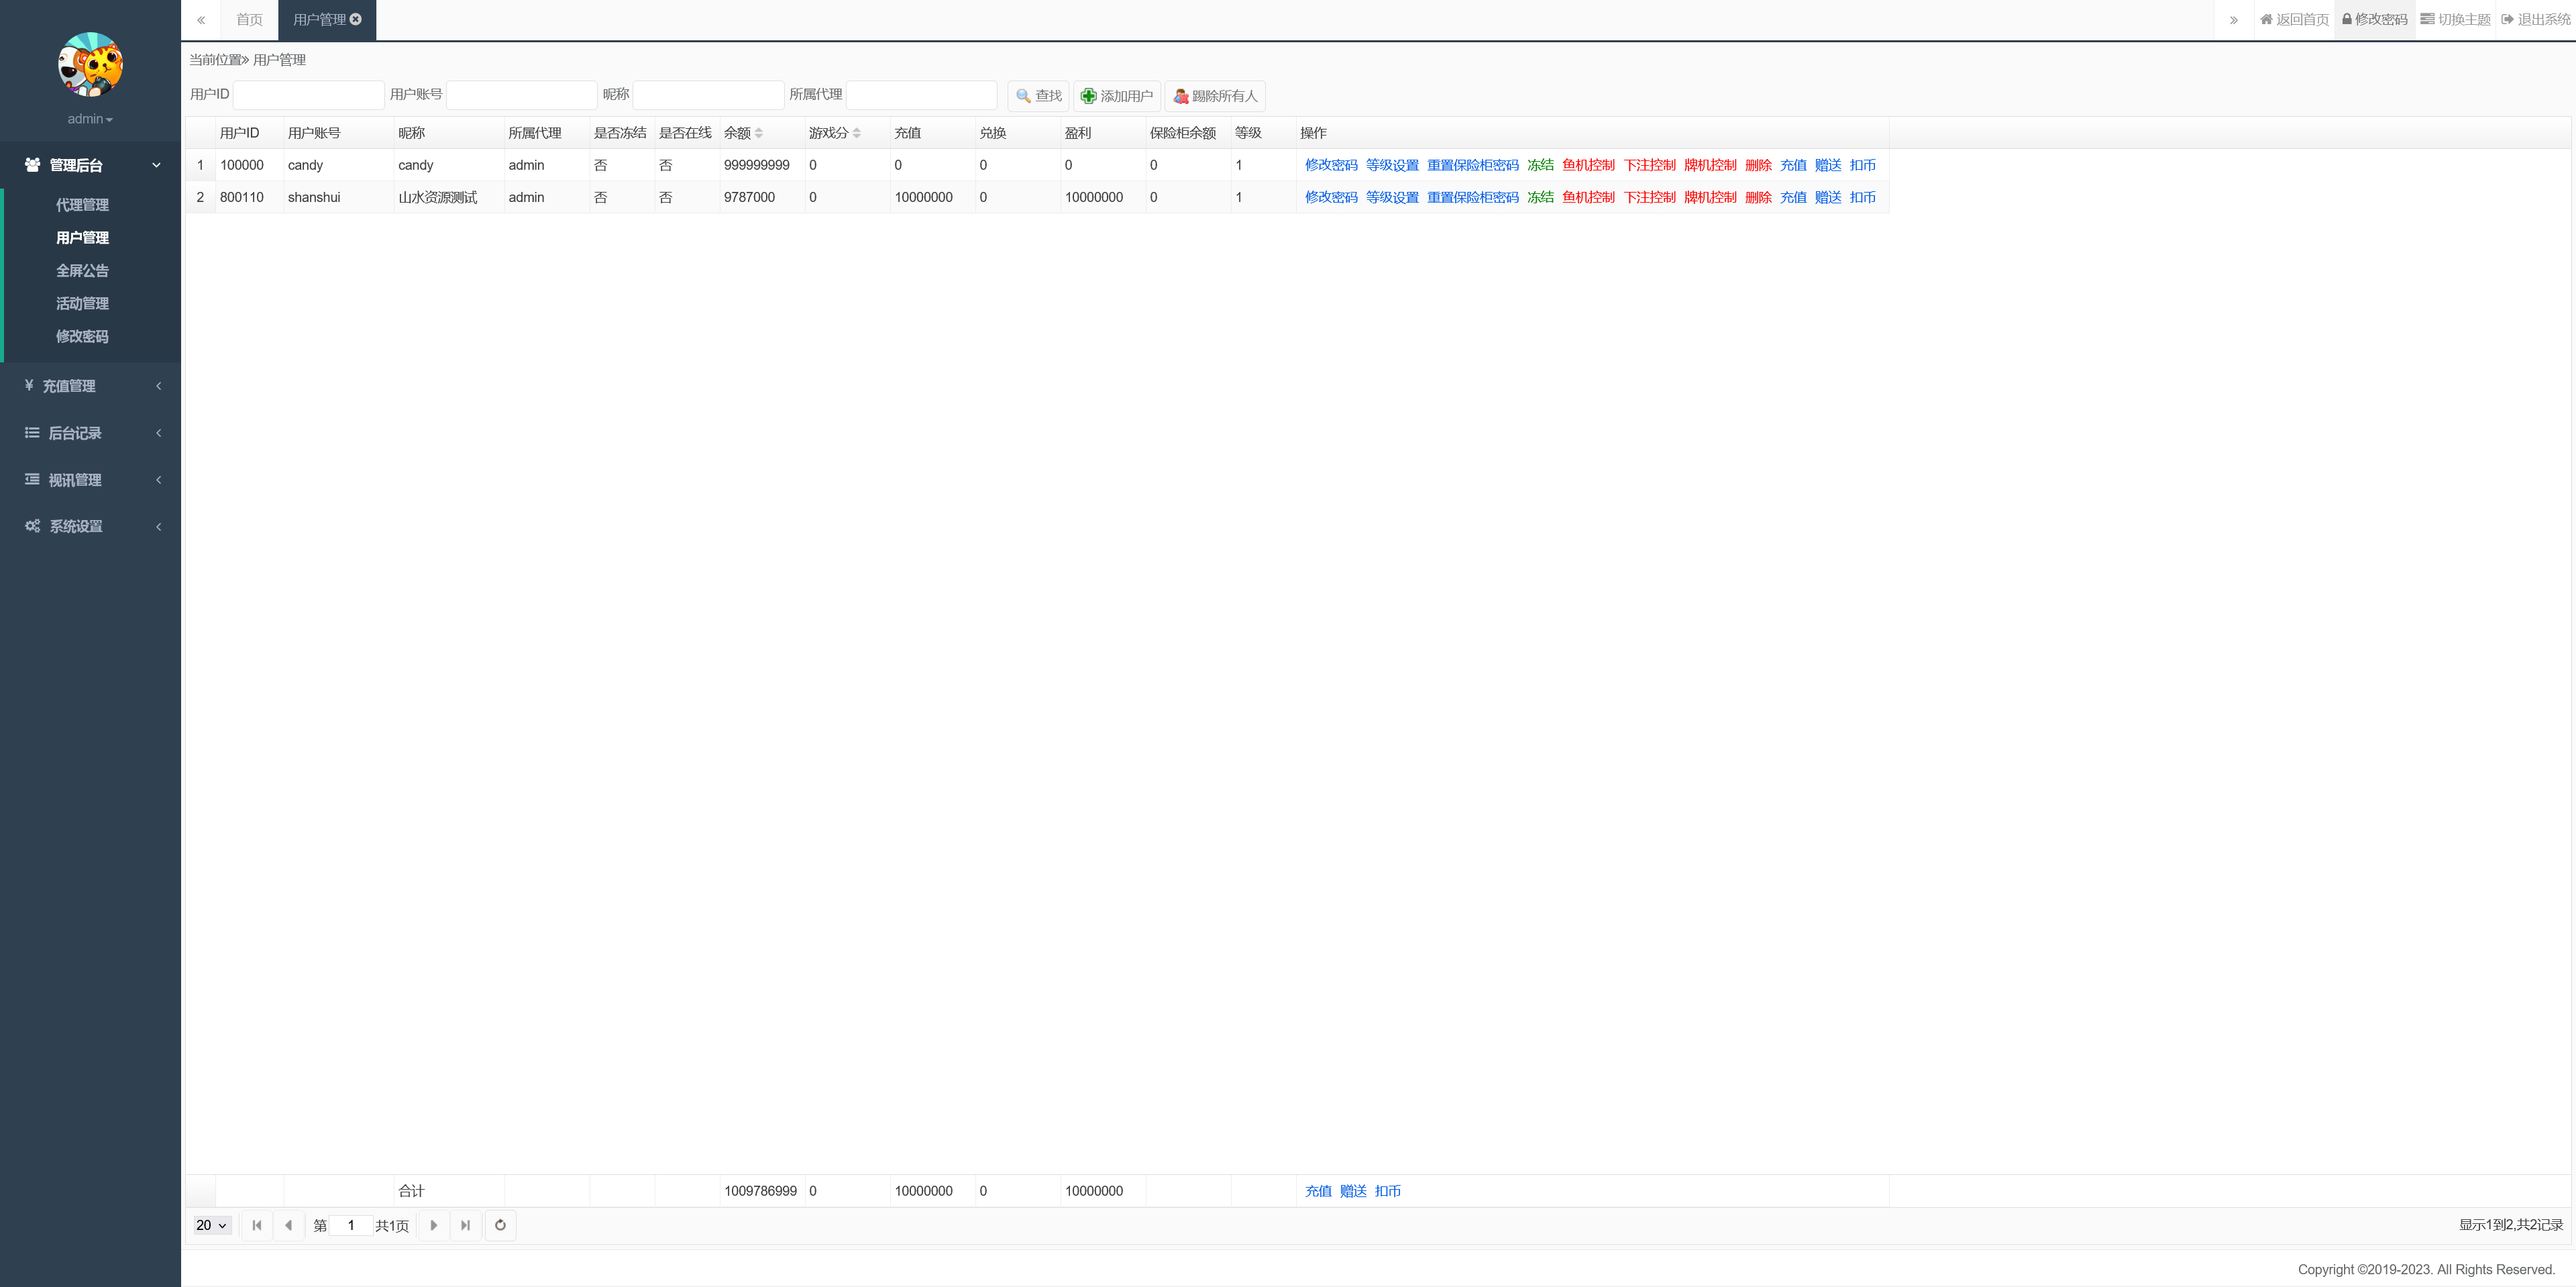Open the page size 20 dropdown
The image size is (2576, 1287).
coord(211,1225)
